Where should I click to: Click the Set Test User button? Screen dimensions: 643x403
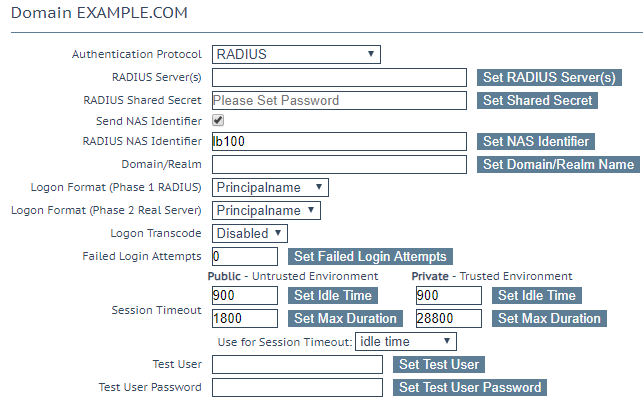coord(439,364)
